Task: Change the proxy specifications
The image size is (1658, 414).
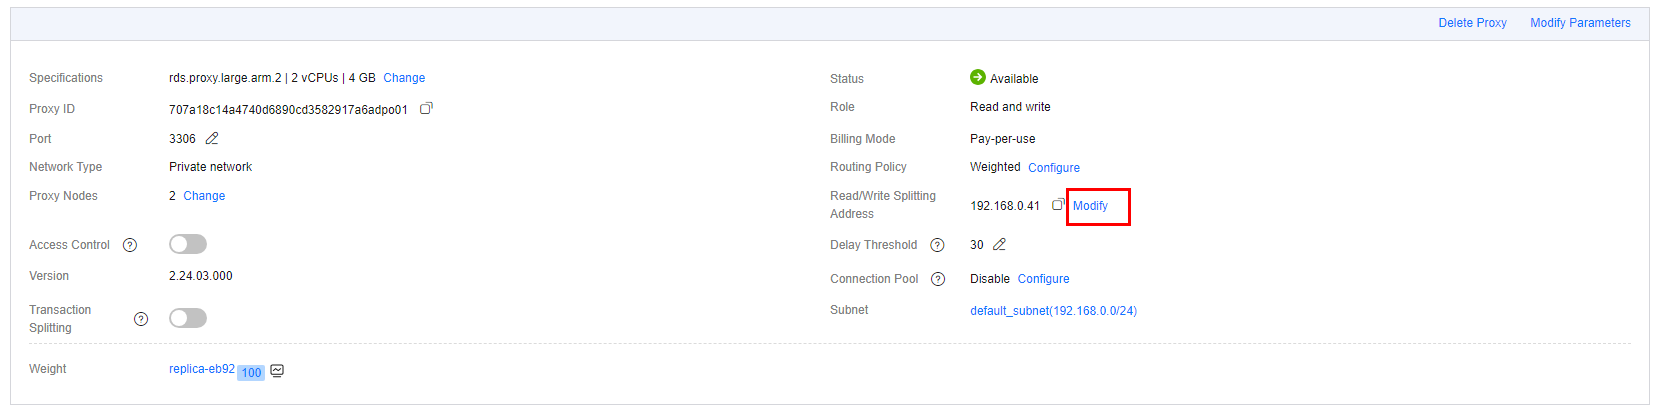Action: tap(404, 78)
